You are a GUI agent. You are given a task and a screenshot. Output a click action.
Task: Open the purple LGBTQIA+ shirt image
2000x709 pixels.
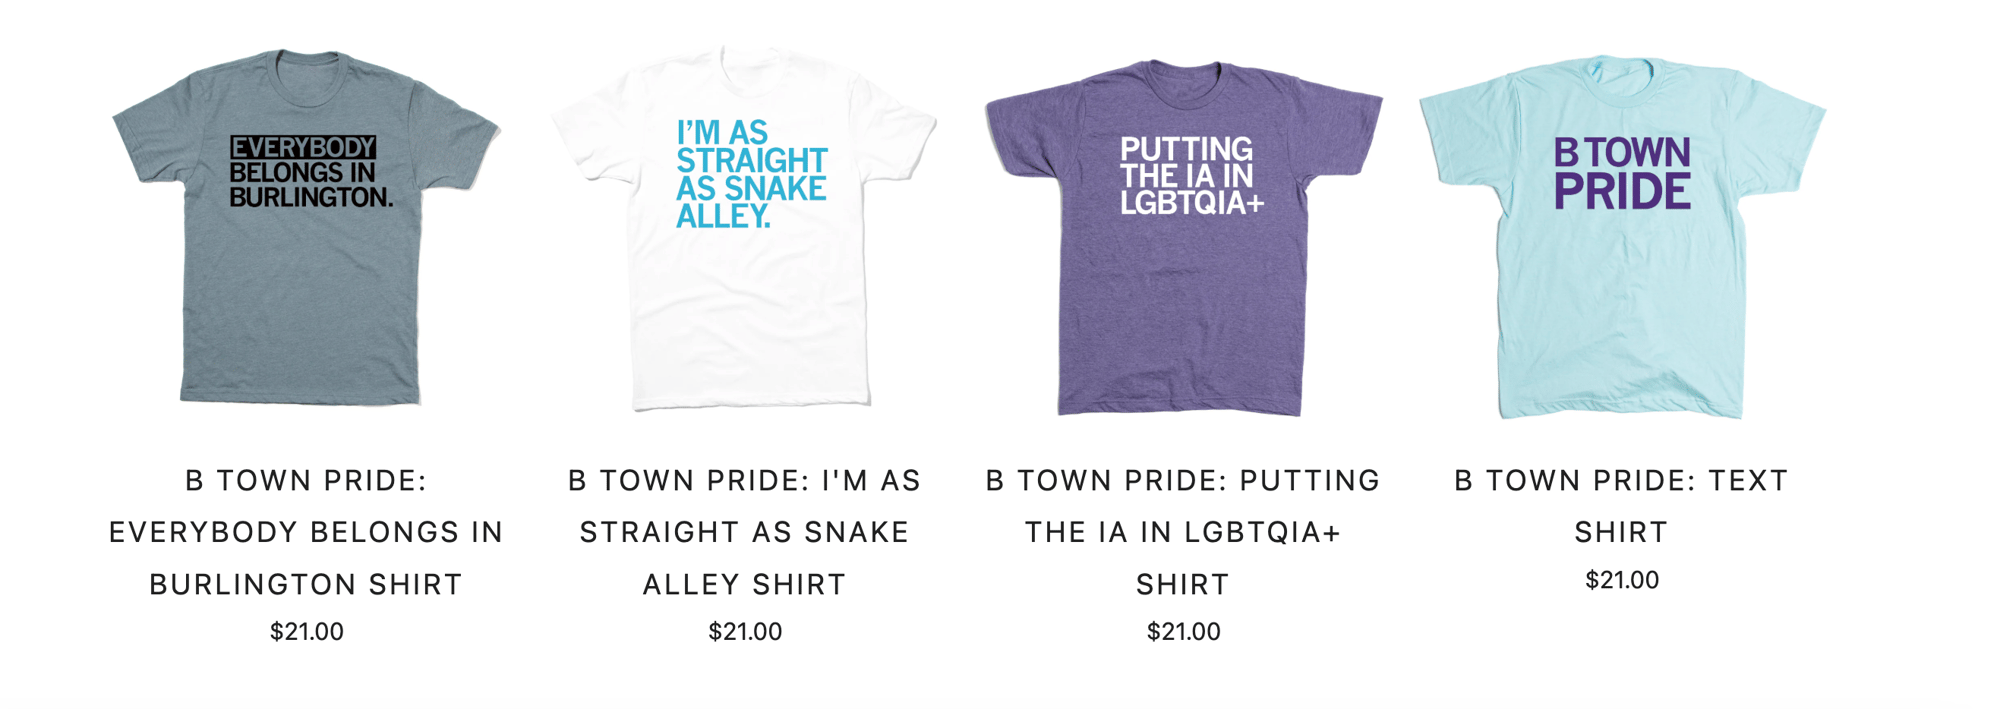1184,237
